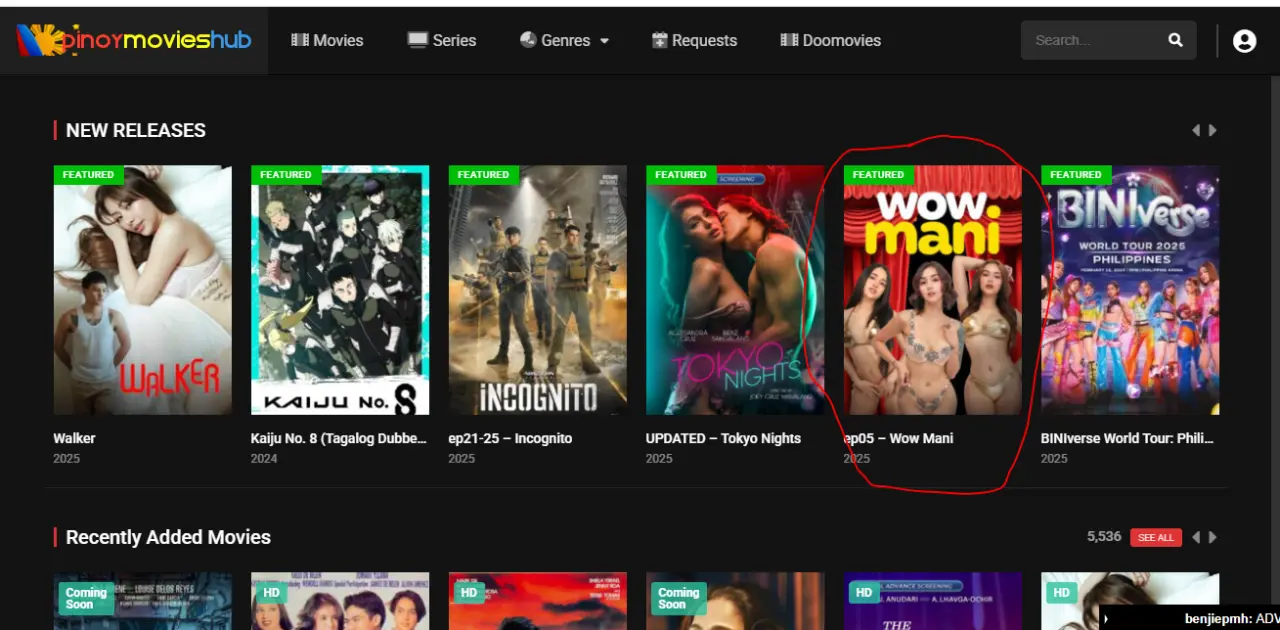Open the Incognito poster thumbnail
Screen dimensions: 1280x630
point(538,290)
